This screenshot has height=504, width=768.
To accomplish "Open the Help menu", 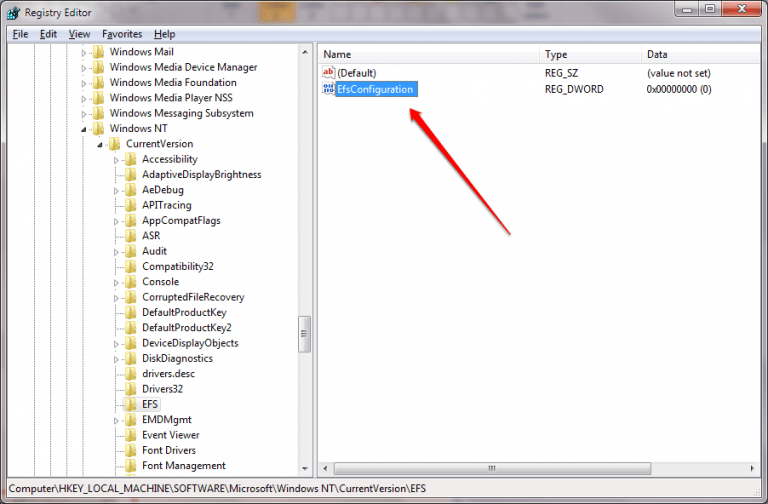I will click(x=165, y=34).
